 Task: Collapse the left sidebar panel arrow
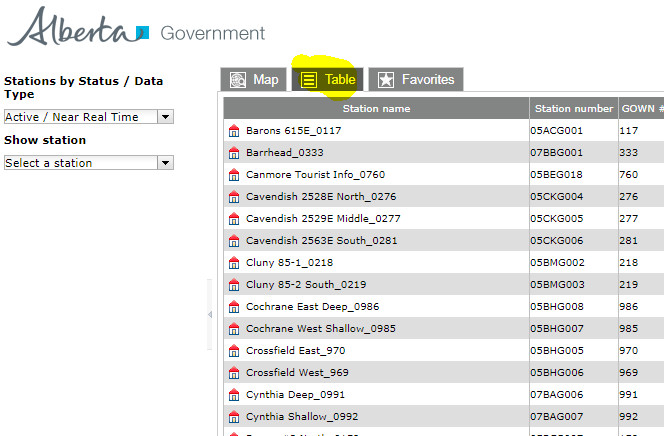210,315
